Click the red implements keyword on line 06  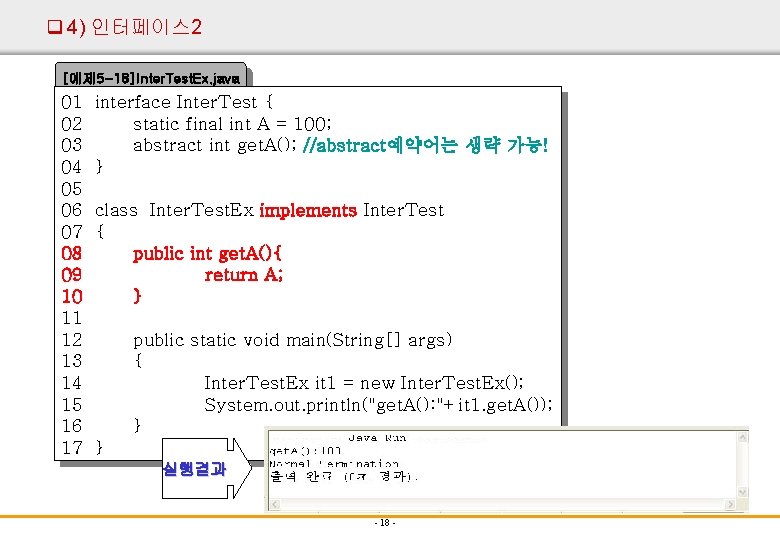[x=308, y=211]
